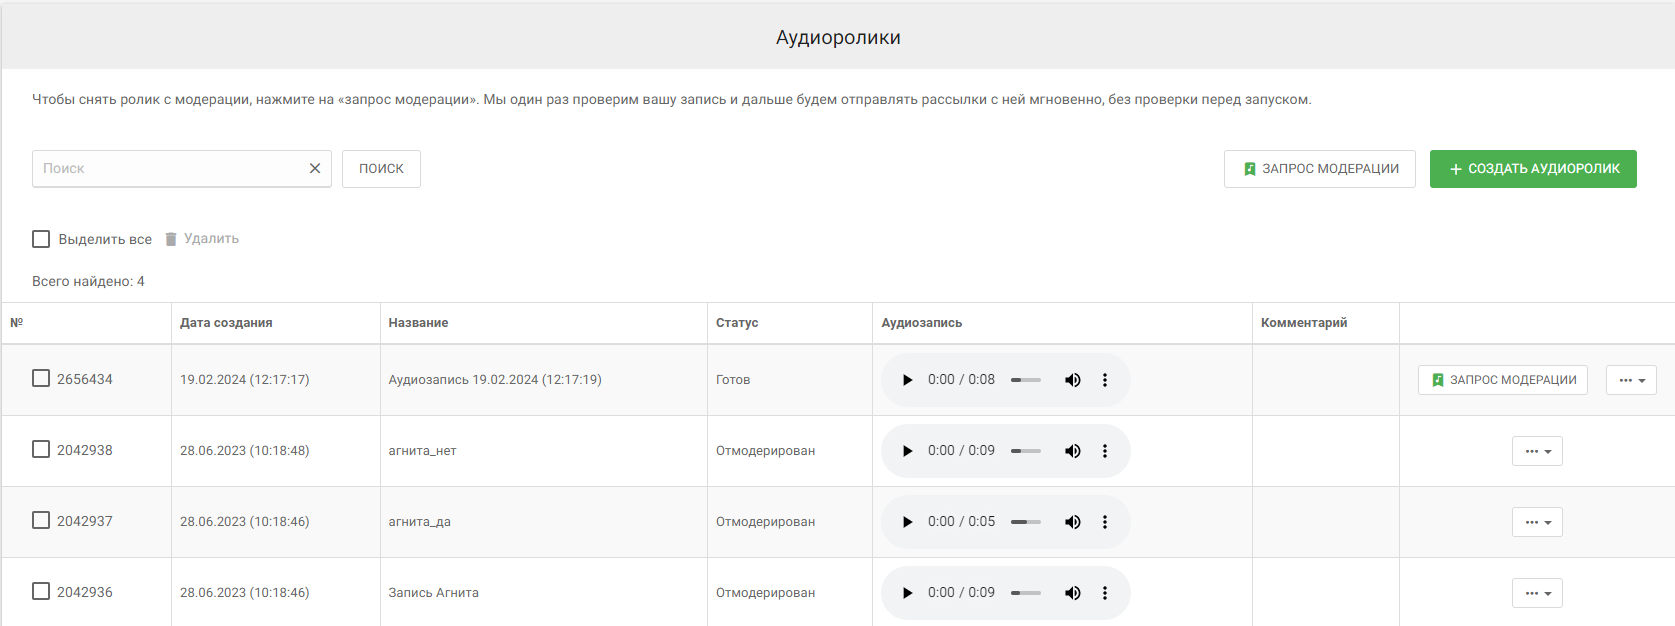1675x626 pixels.
Task: Mute the Запись Агнита audio player
Action: click(1073, 593)
